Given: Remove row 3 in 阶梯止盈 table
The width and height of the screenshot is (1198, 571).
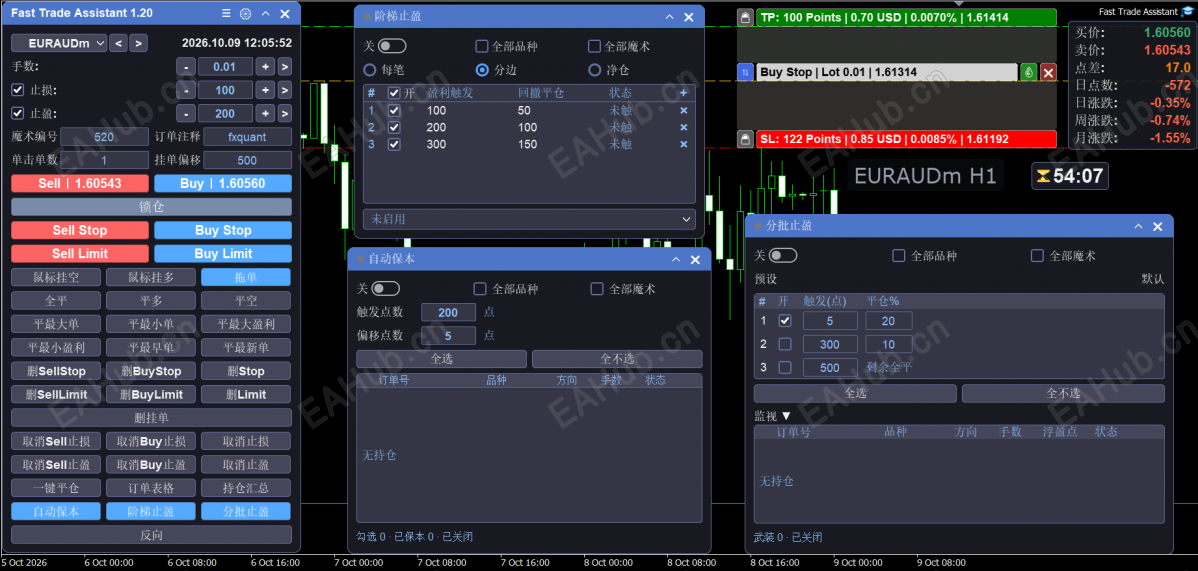Looking at the screenshot, I should pyautogui.click(x=684, y=144).
